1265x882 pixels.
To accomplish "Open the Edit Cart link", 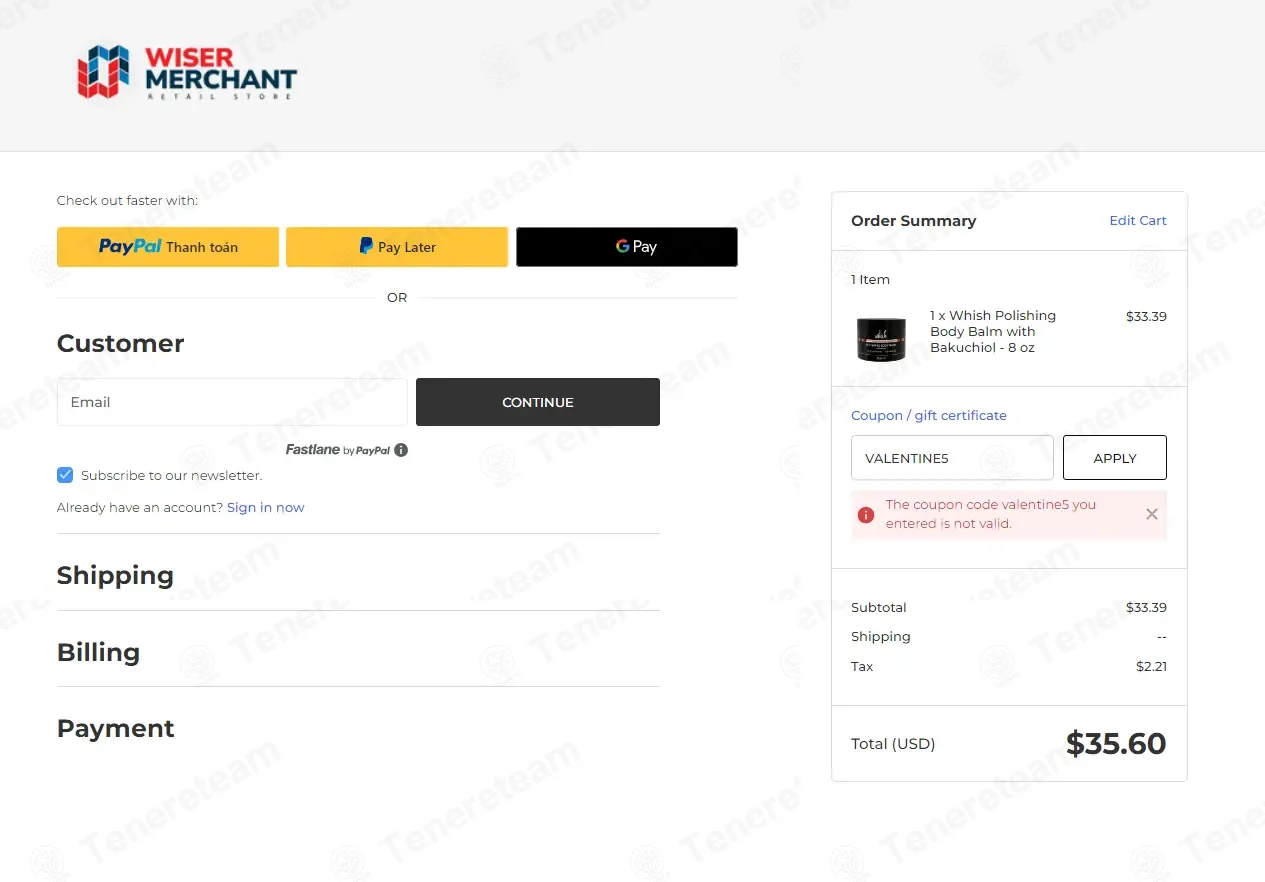I will click(x=1138, y=221).
